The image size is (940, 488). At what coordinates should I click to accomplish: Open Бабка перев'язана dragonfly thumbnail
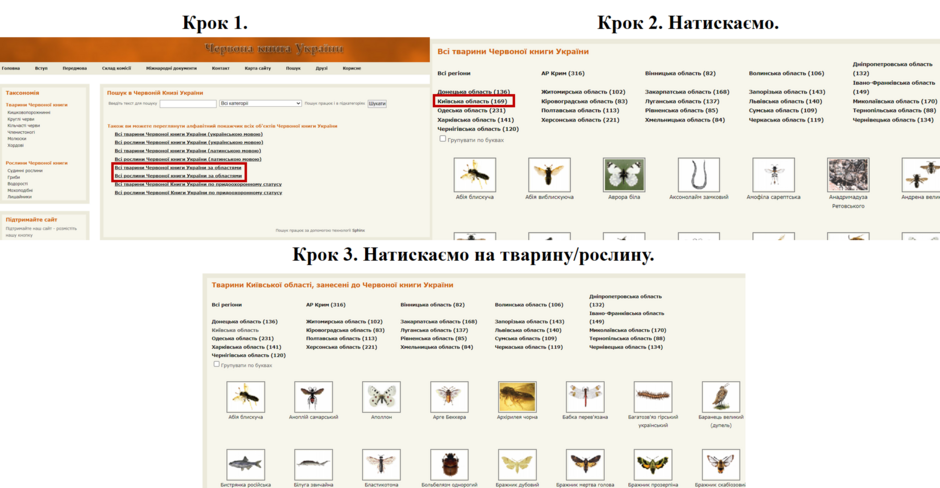tap(585, 397)
